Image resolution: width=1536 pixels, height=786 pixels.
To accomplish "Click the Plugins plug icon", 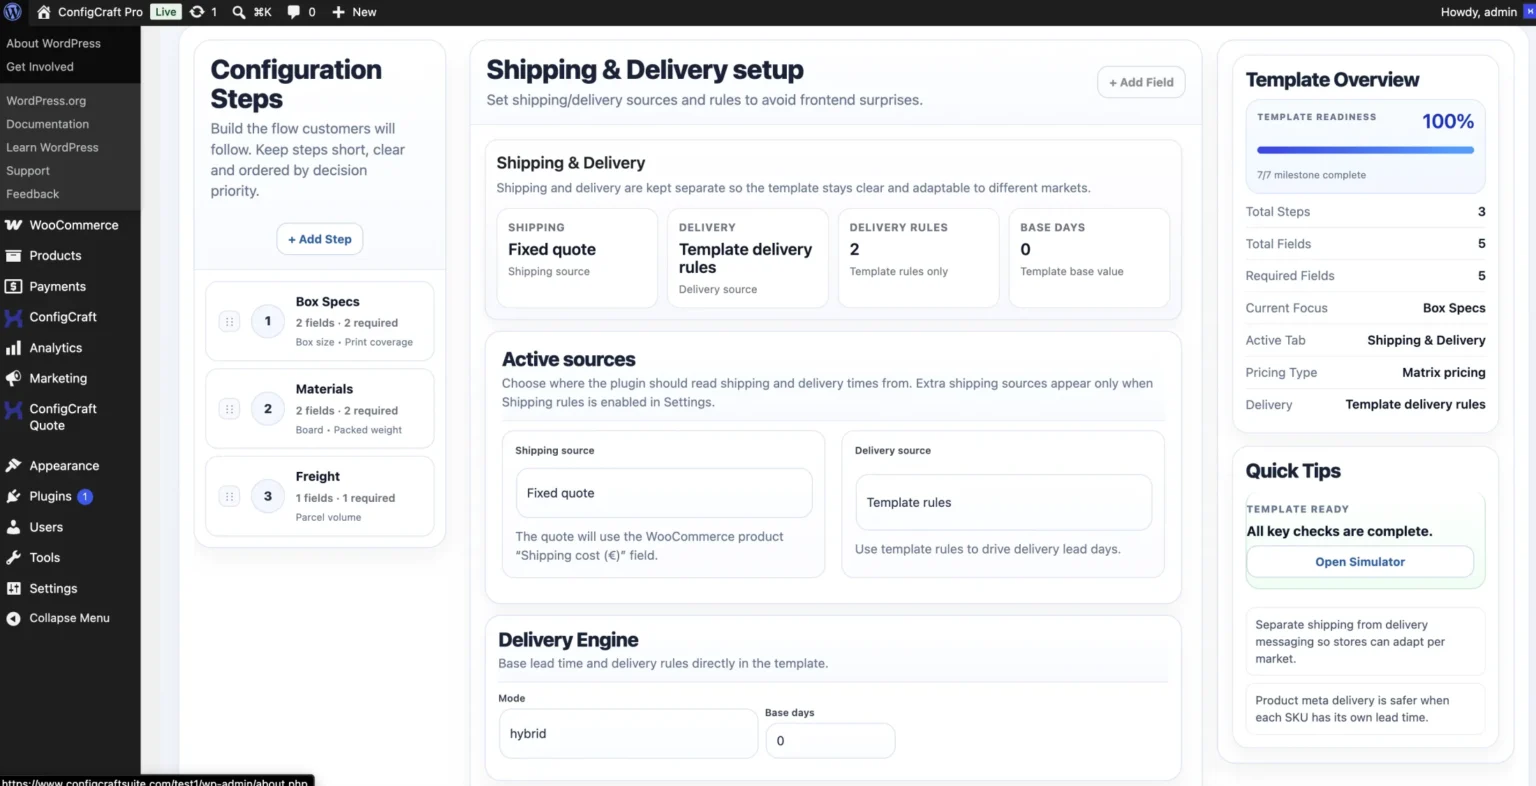I will pyautogui.click(x=14, y=497).
